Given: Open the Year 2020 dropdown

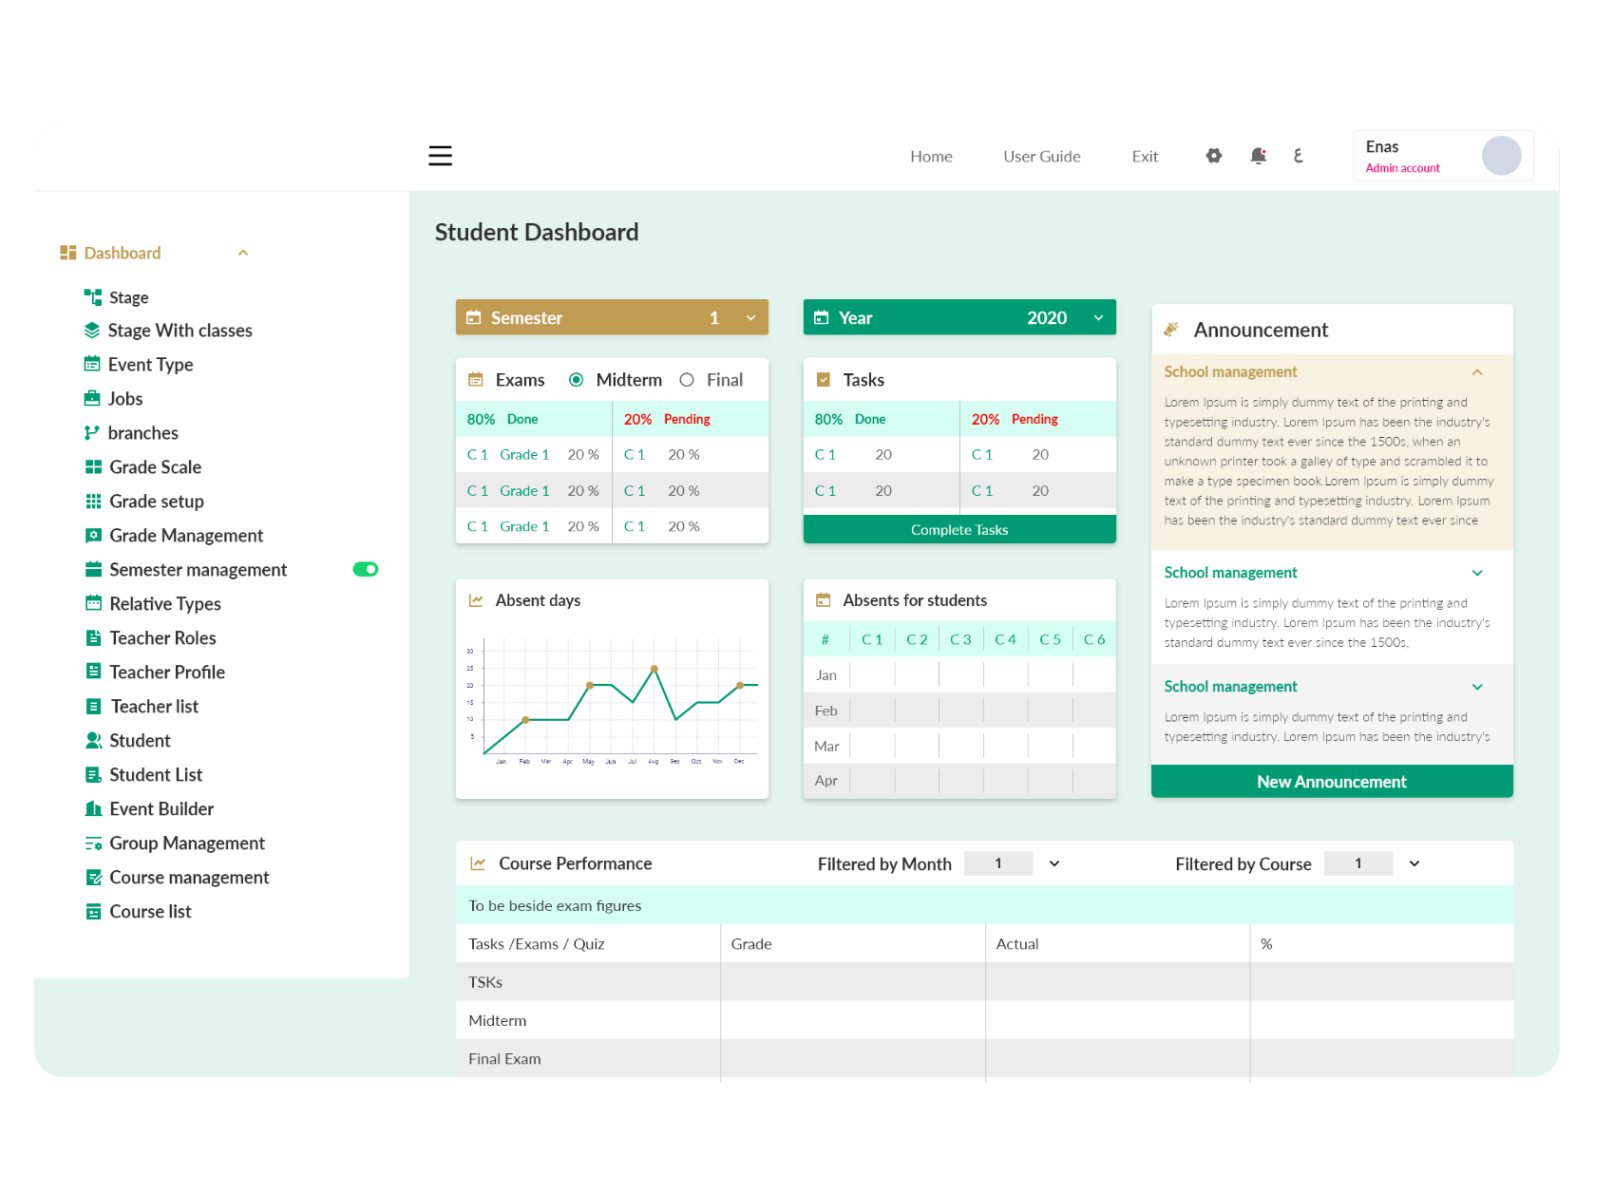Looking at the screenshot, I should (1096, 317).
